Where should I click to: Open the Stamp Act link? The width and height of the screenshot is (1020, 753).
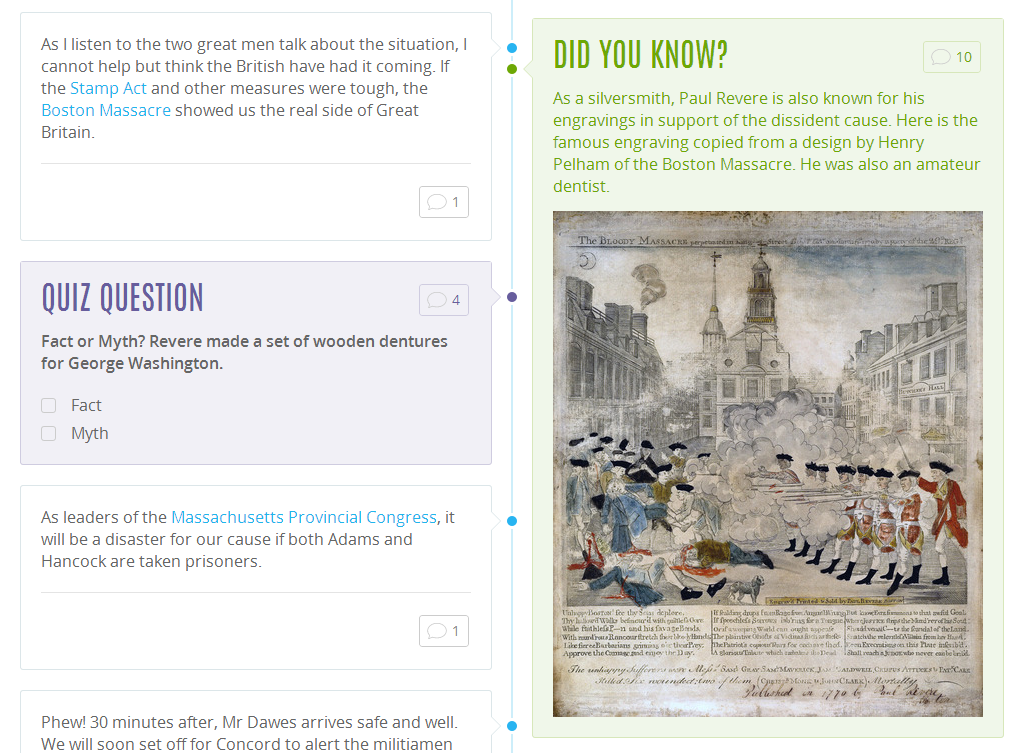108,88
